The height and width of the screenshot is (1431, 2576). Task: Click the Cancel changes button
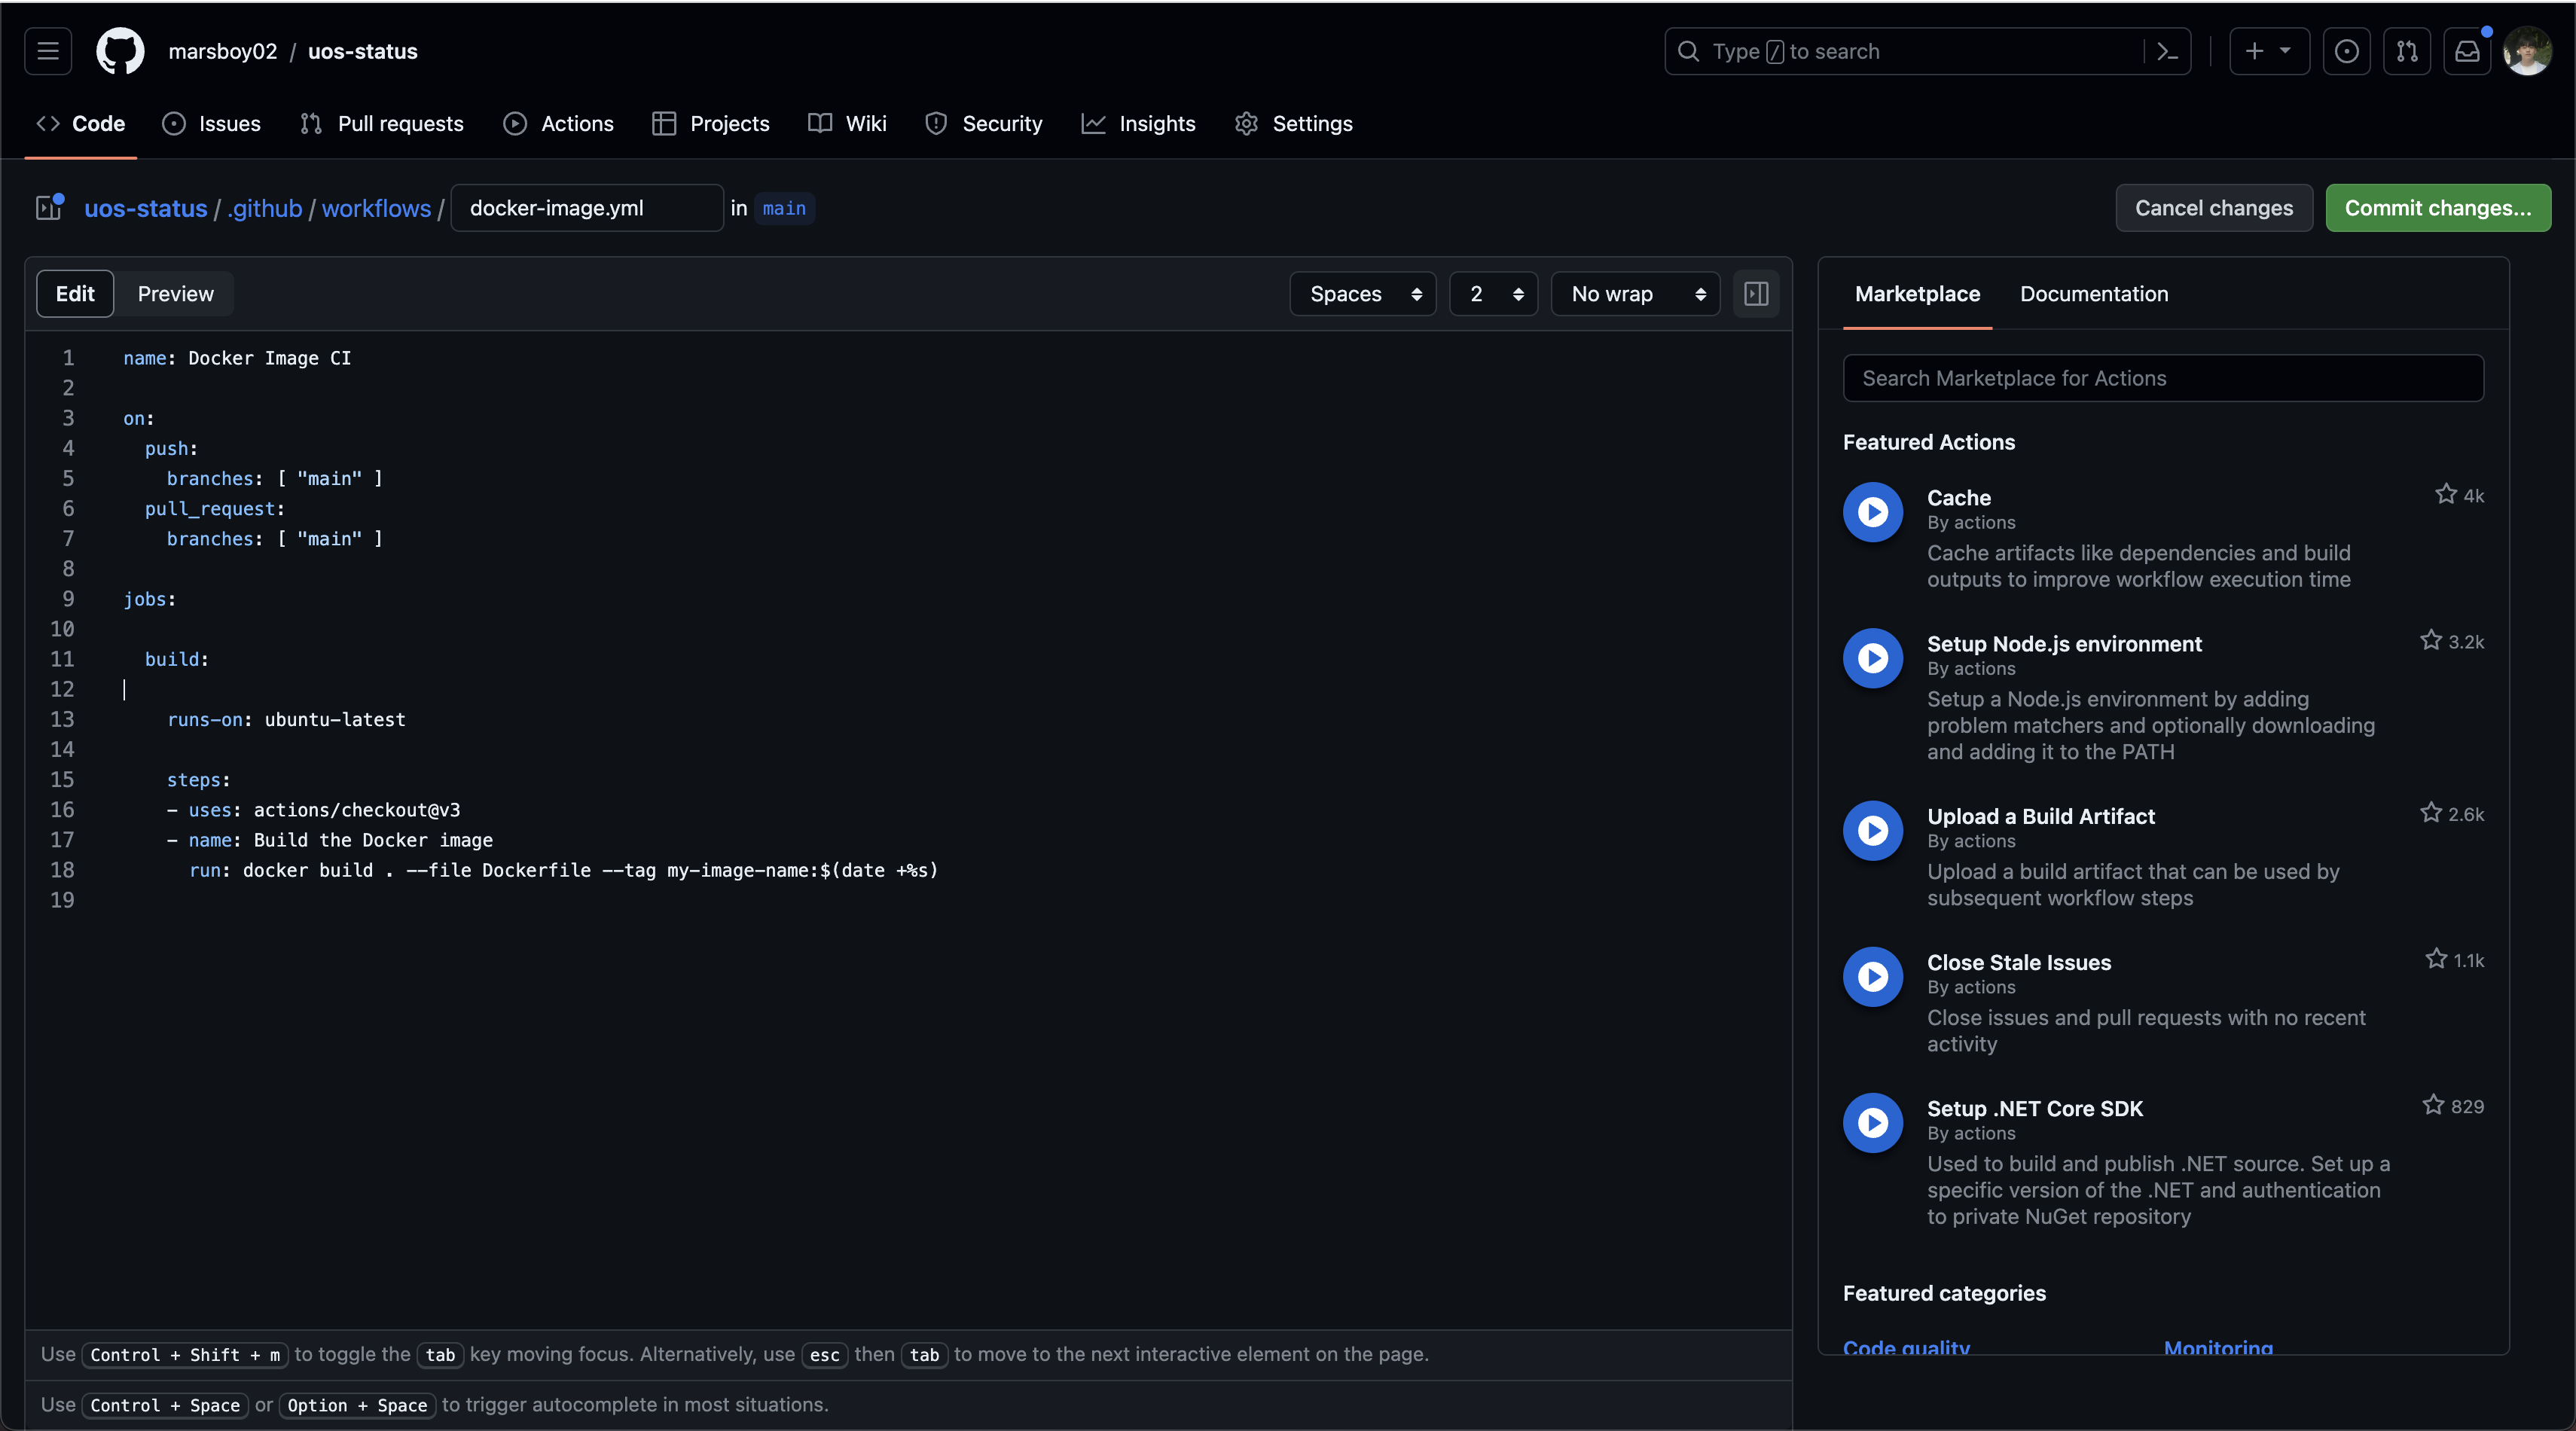pos(2213,208)
